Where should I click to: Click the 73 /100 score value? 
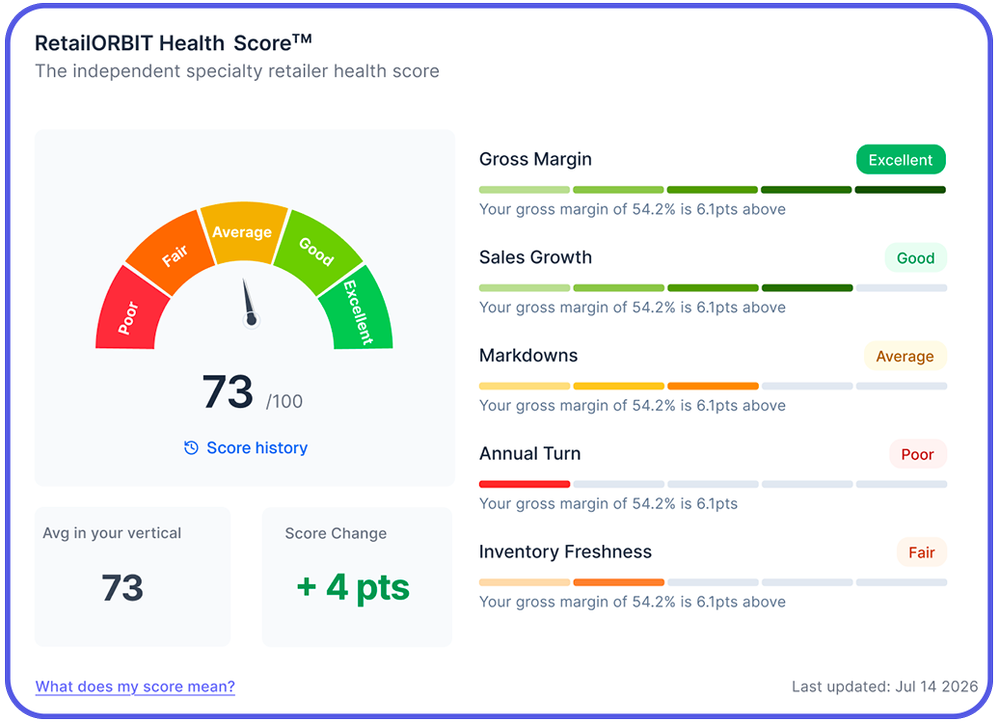click(x=253, y=393)
